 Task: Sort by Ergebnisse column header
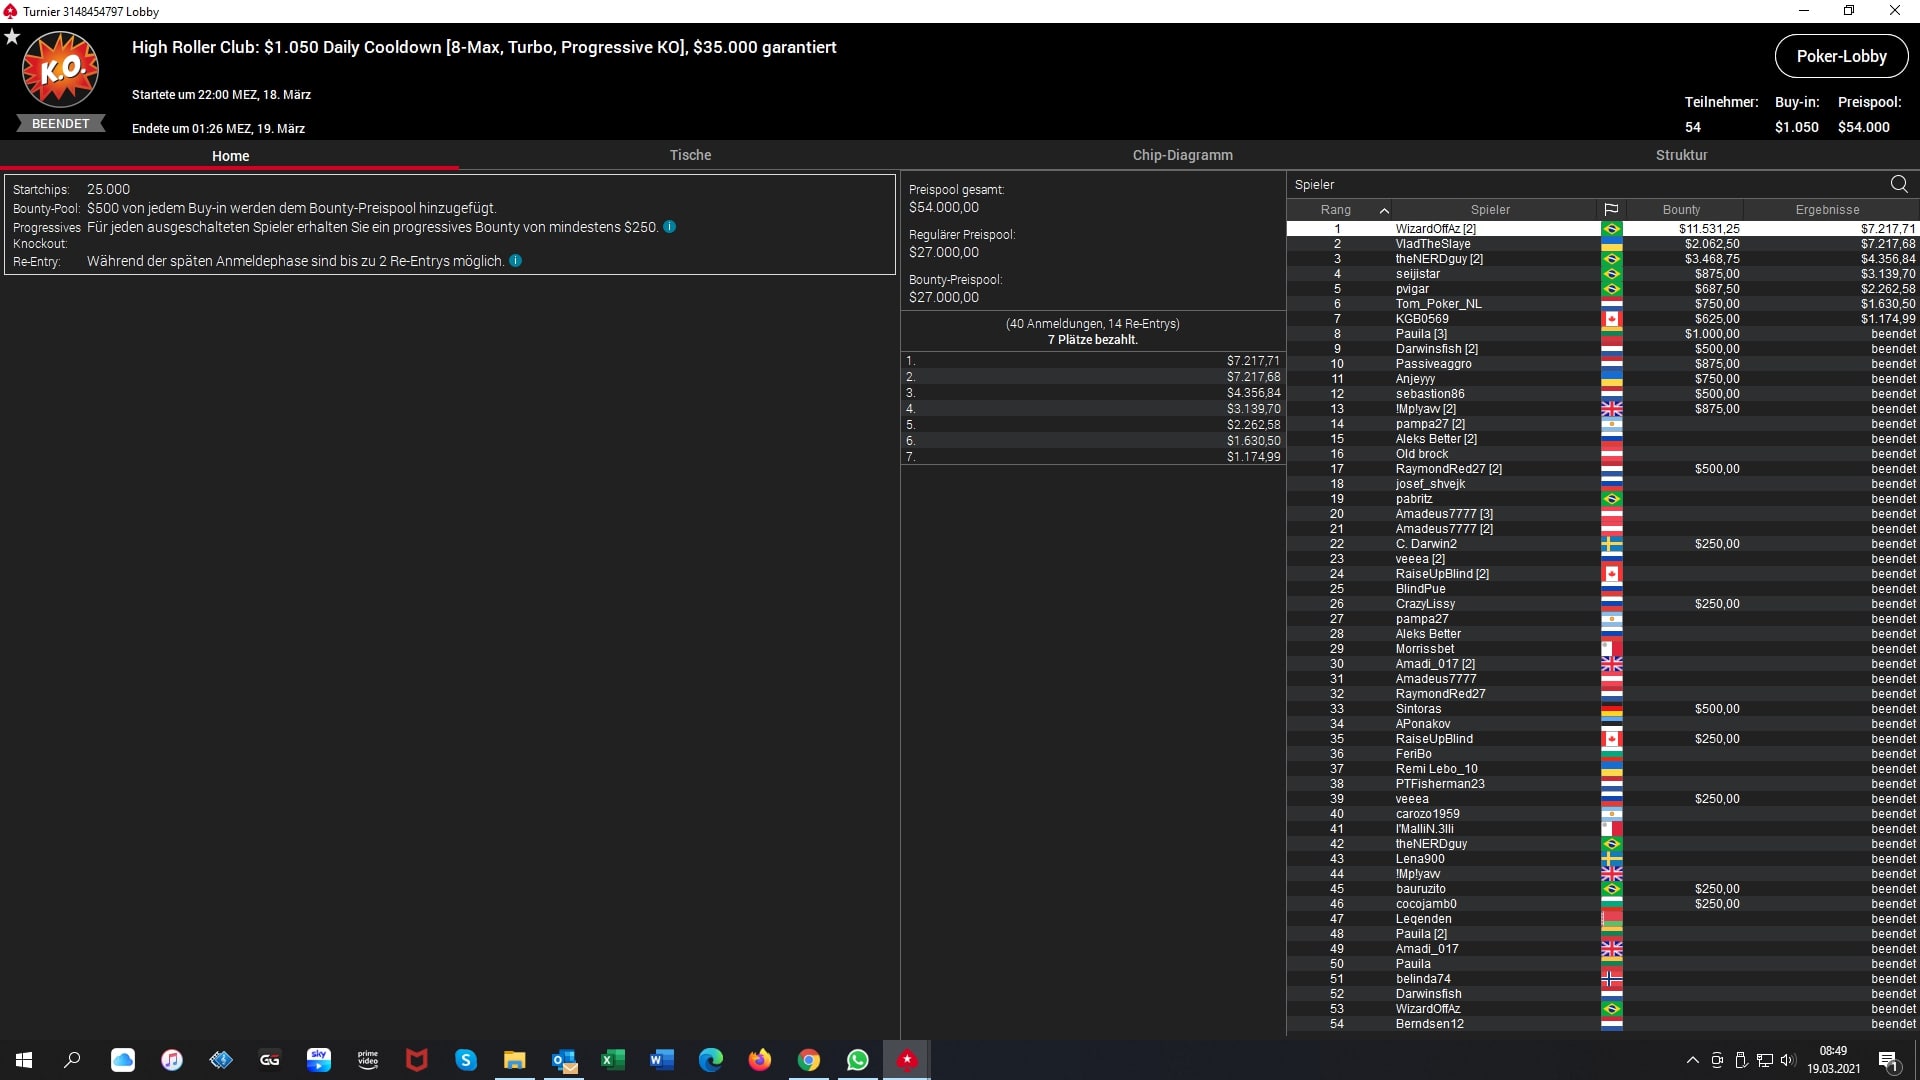click(1827, 210)
